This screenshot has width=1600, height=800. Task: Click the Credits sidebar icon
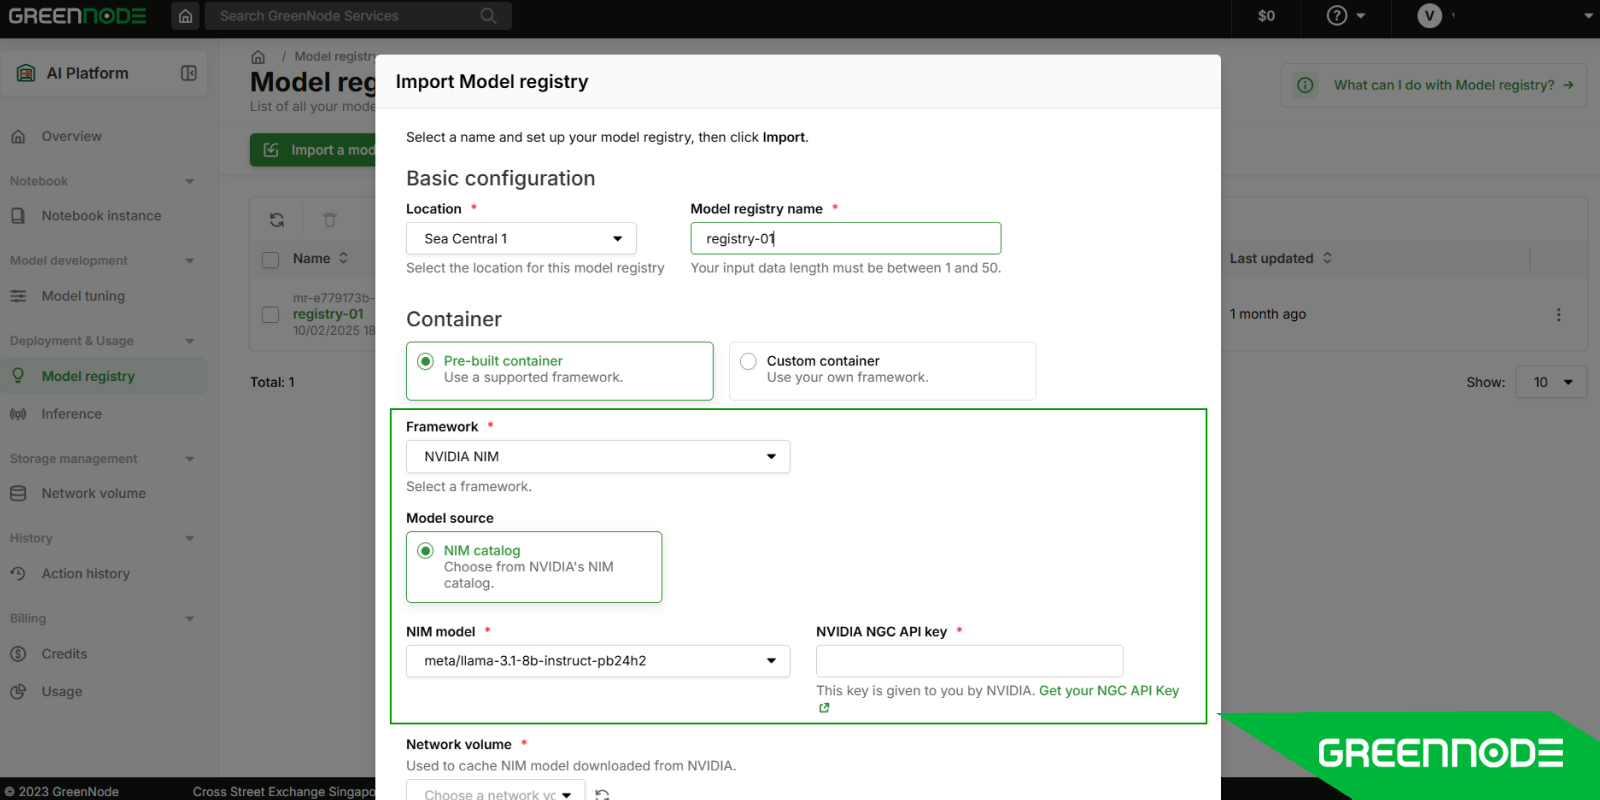click(x=18, y=654)
